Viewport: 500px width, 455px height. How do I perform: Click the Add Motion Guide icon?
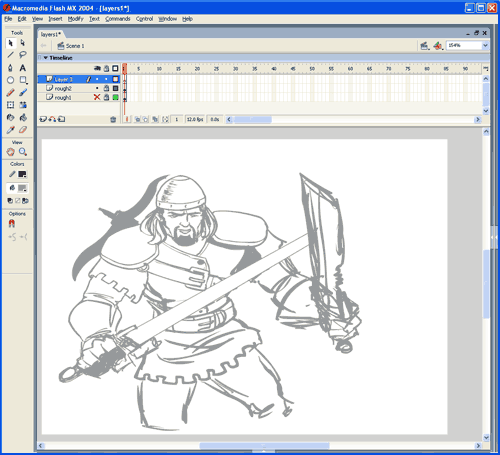tap(52, 119)
